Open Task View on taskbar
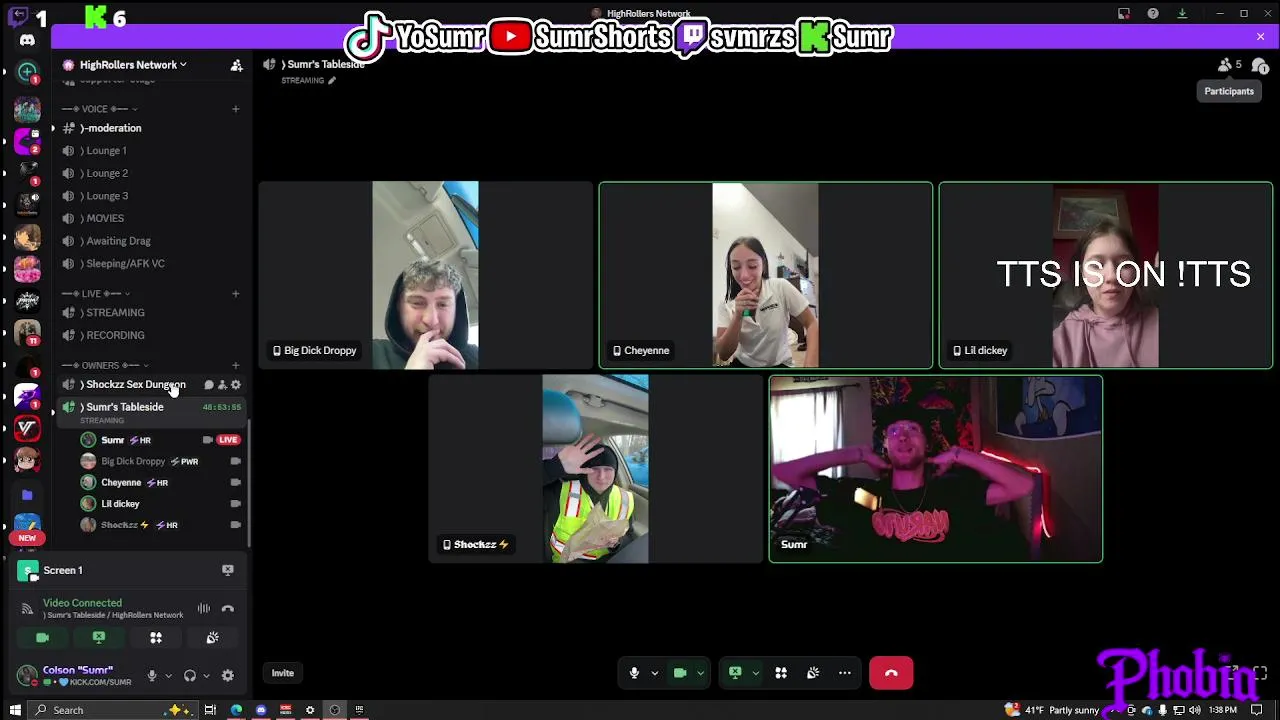The image size is (1280, 720). click(210, 710)
